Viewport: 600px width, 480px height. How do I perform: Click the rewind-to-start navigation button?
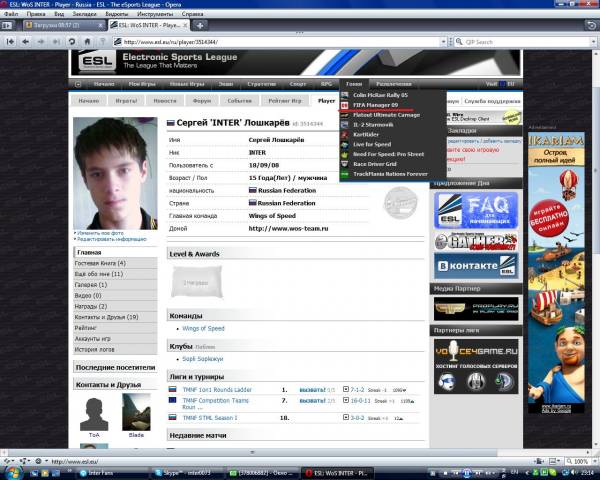tap(10, 41)
